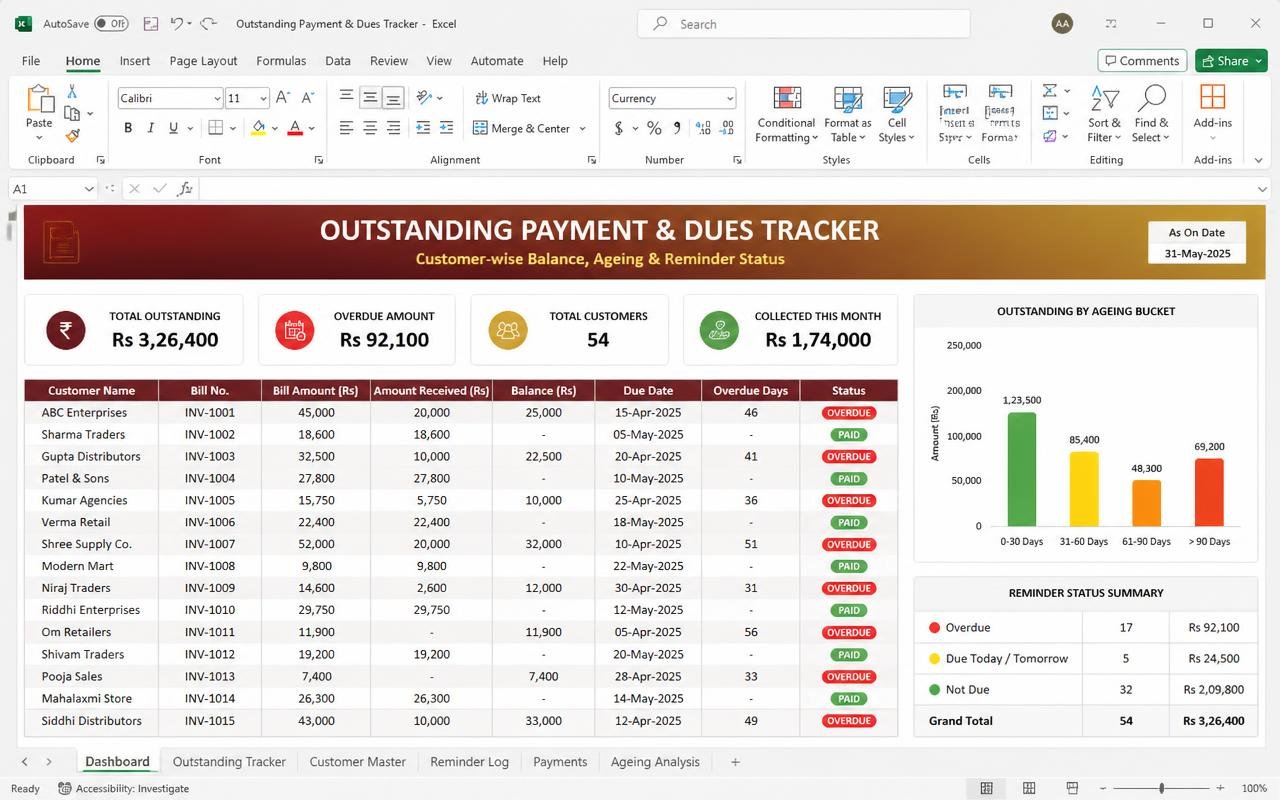1280x800 pixels.
Task: Click the red Font Color swatch
Action: pyautogui.click(x=295, y=128)
